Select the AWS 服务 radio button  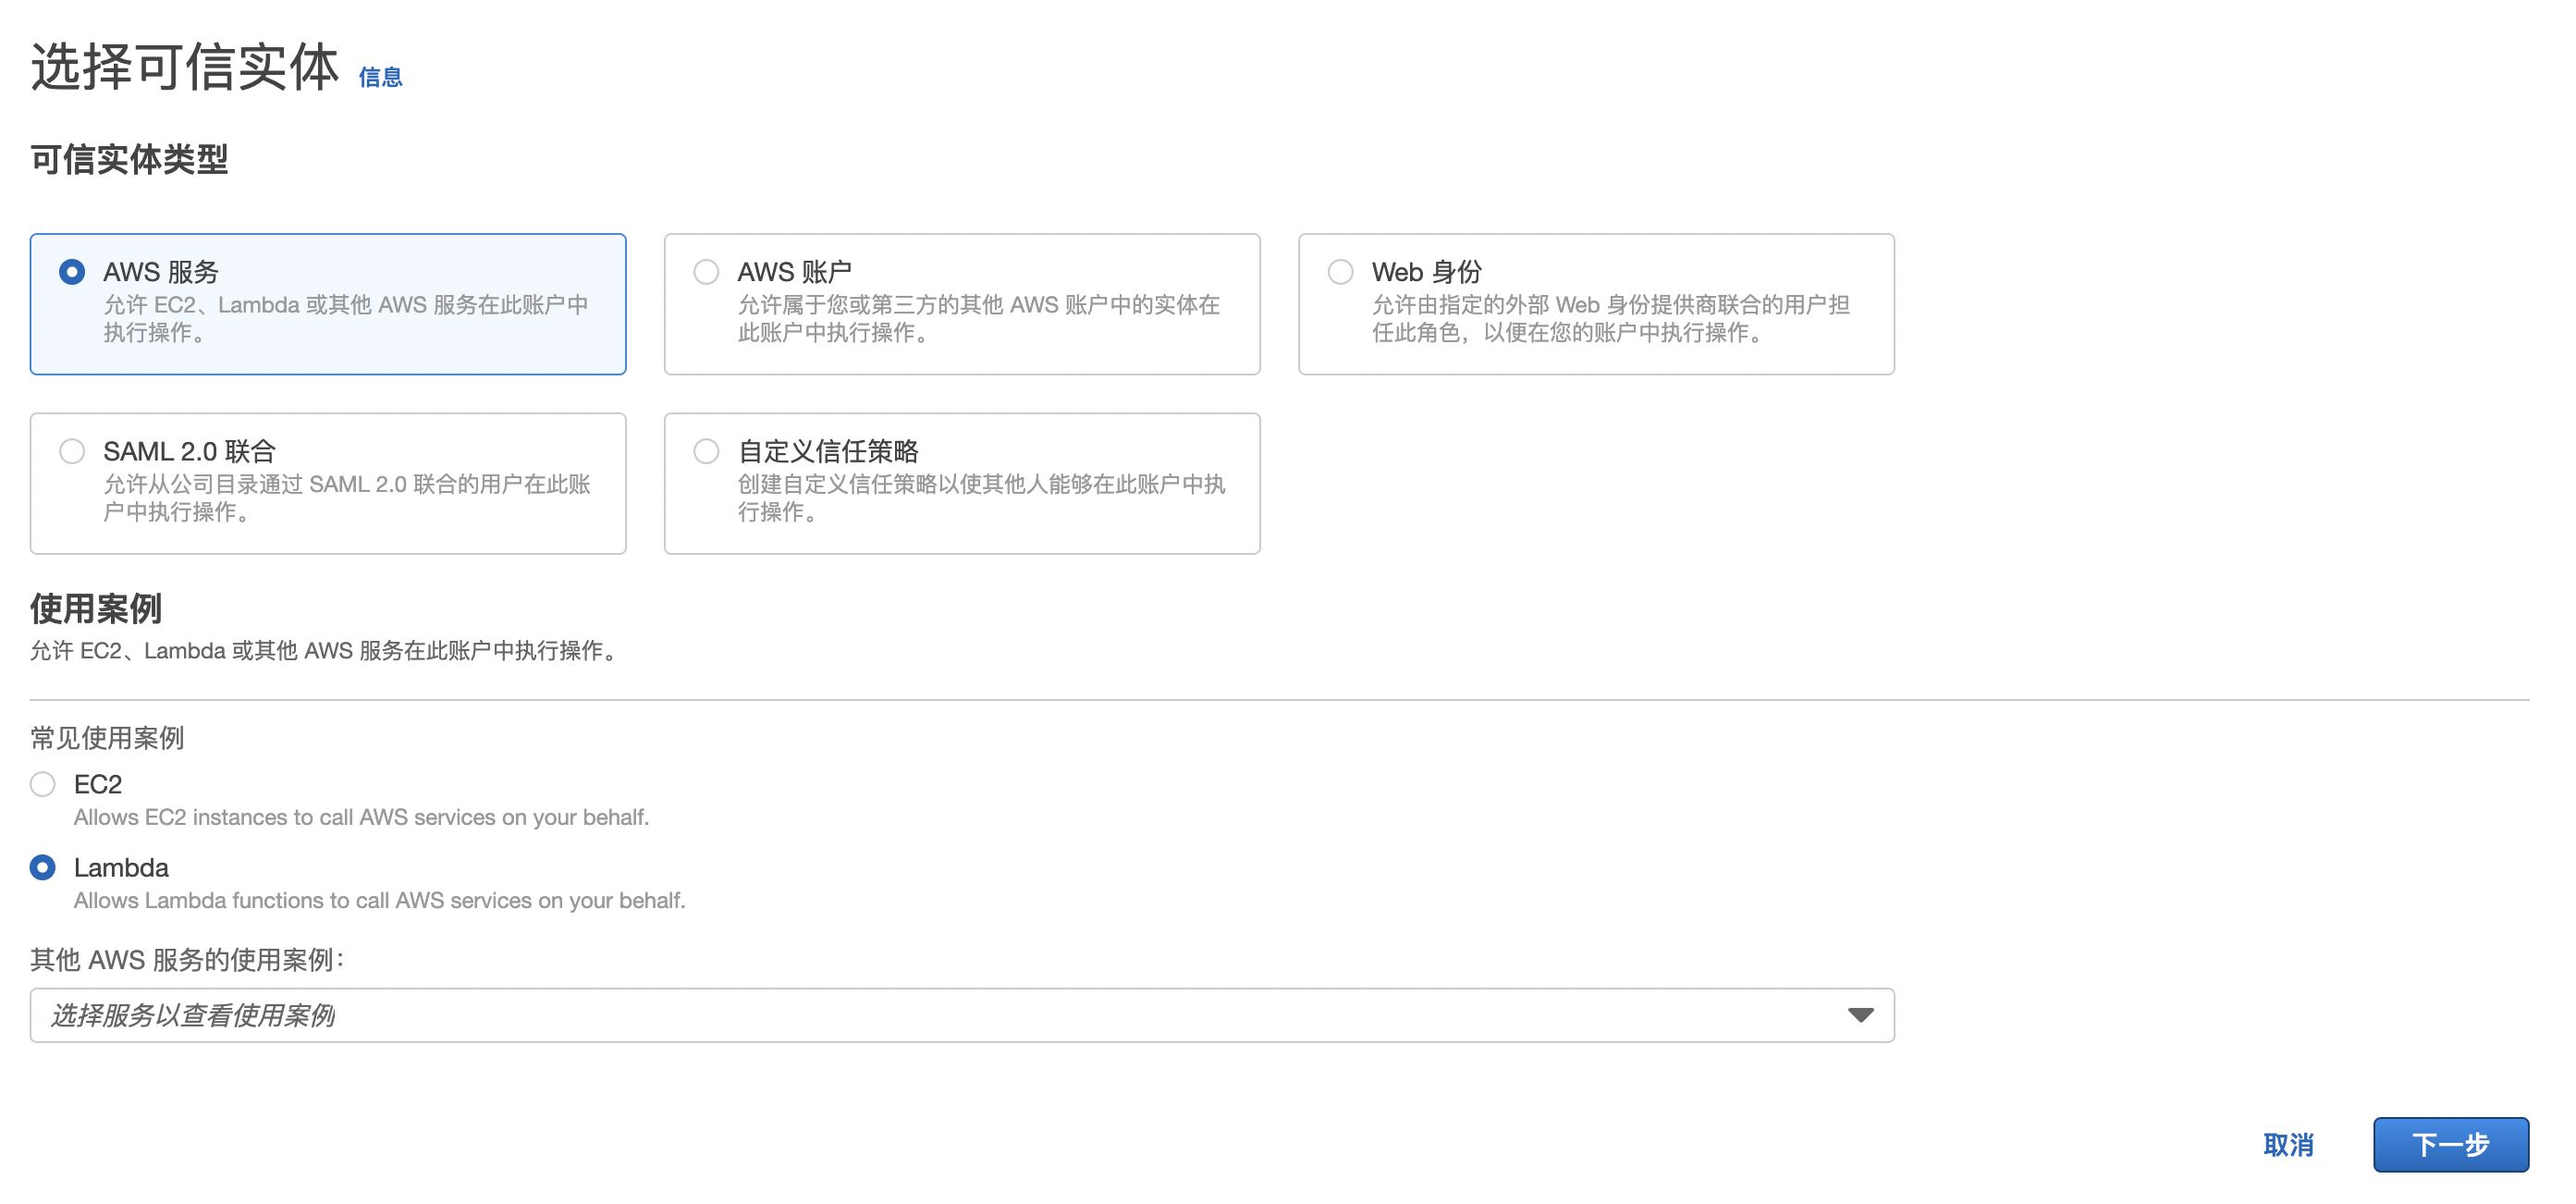(72, 272)
